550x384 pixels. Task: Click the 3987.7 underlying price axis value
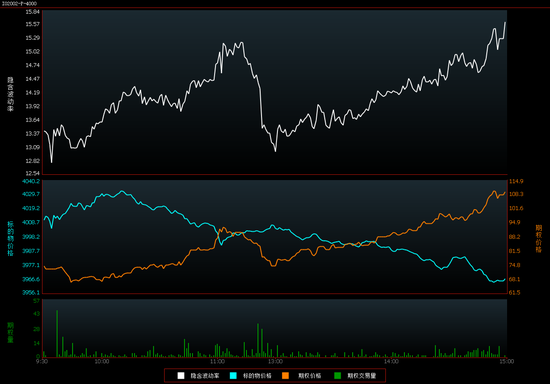click(31, 251)
